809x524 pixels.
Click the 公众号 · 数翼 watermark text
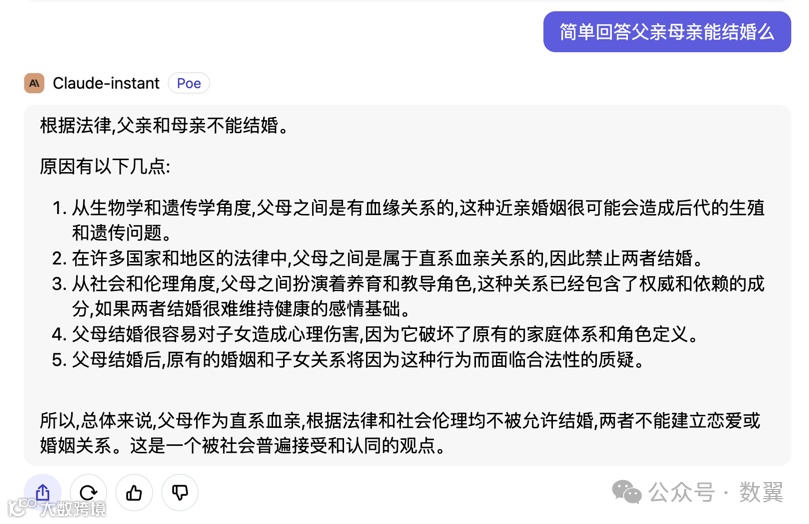click(716, 492)
